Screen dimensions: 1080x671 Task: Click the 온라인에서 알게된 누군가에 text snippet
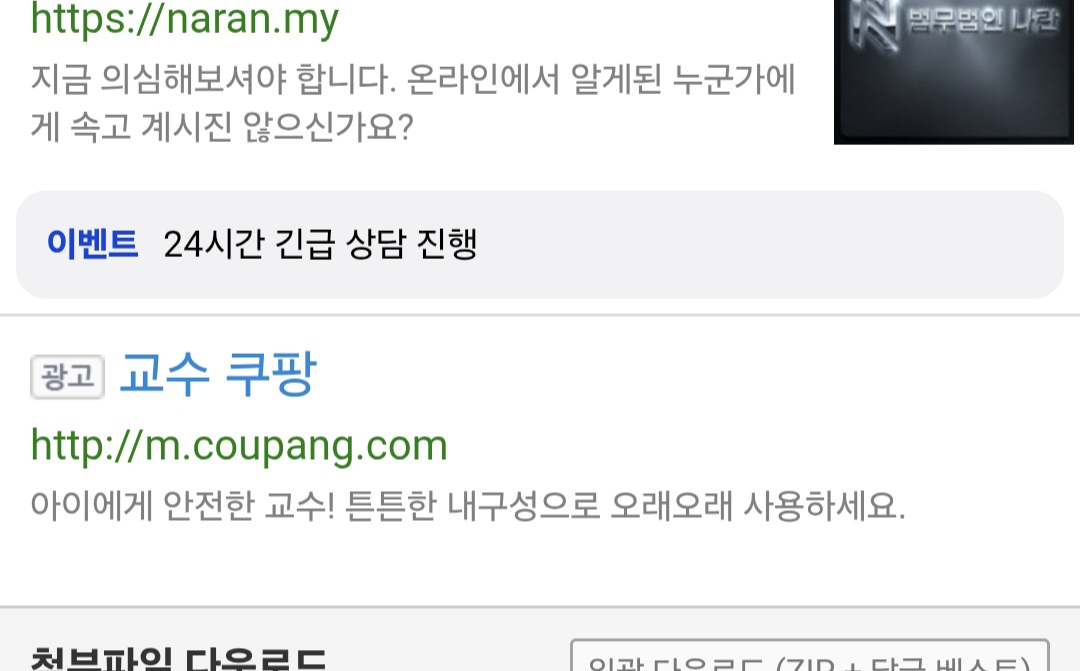[x=601, y=79]
